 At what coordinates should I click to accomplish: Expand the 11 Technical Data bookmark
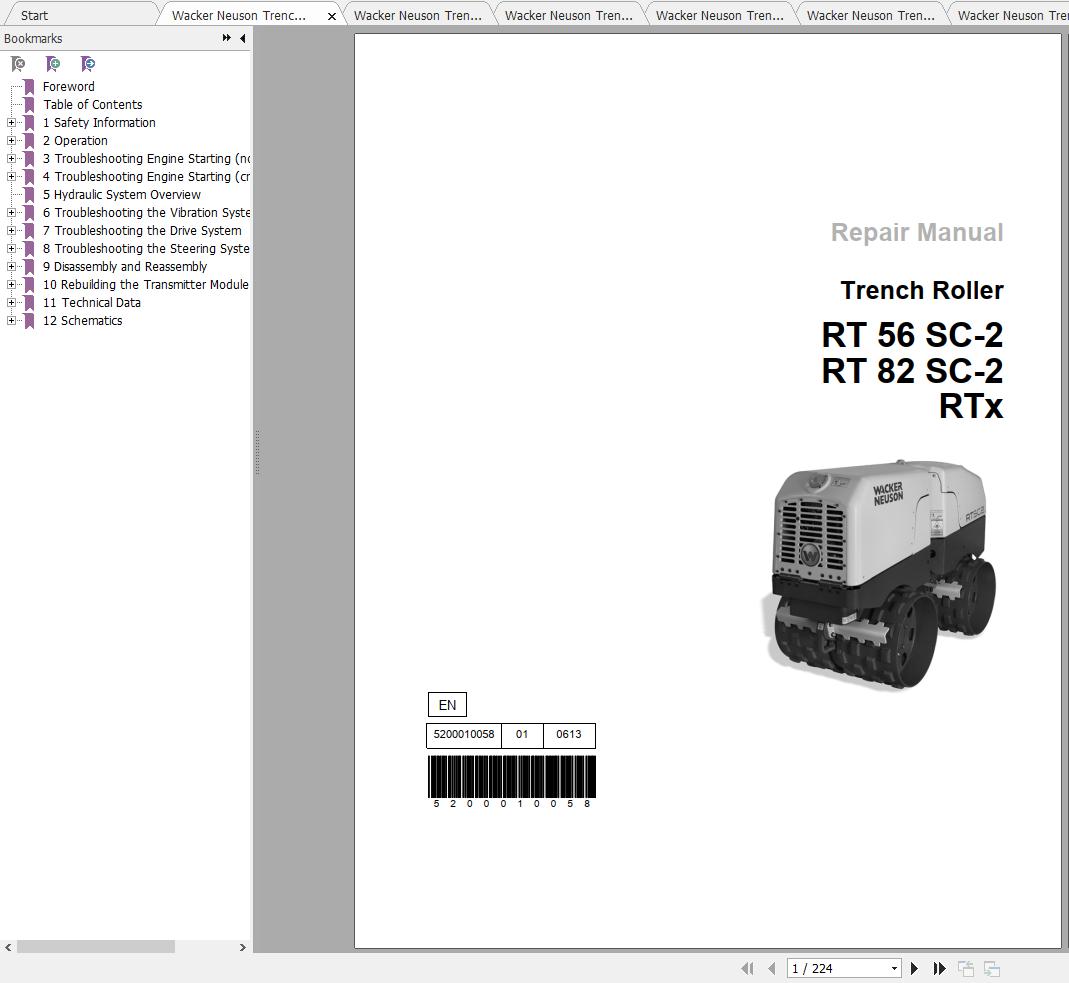[11, 303]
